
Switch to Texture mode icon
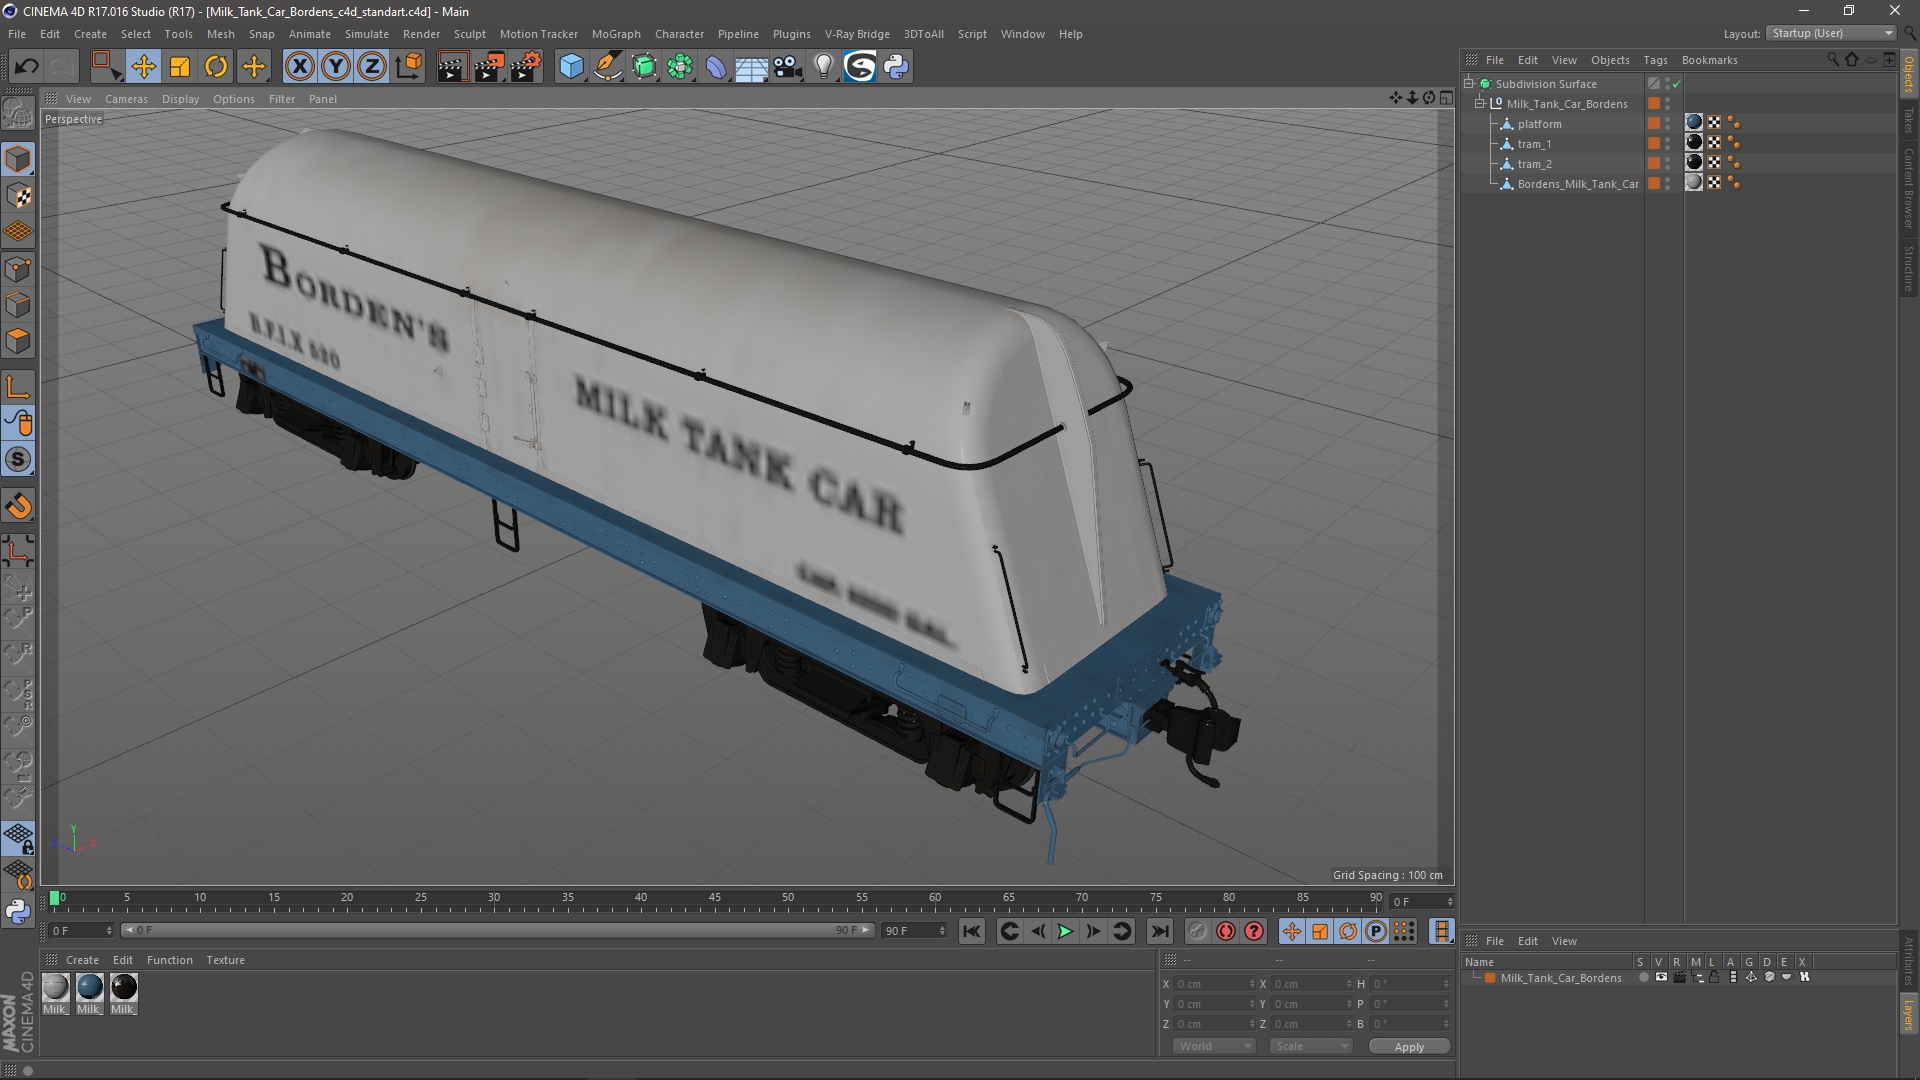point(18,196)
